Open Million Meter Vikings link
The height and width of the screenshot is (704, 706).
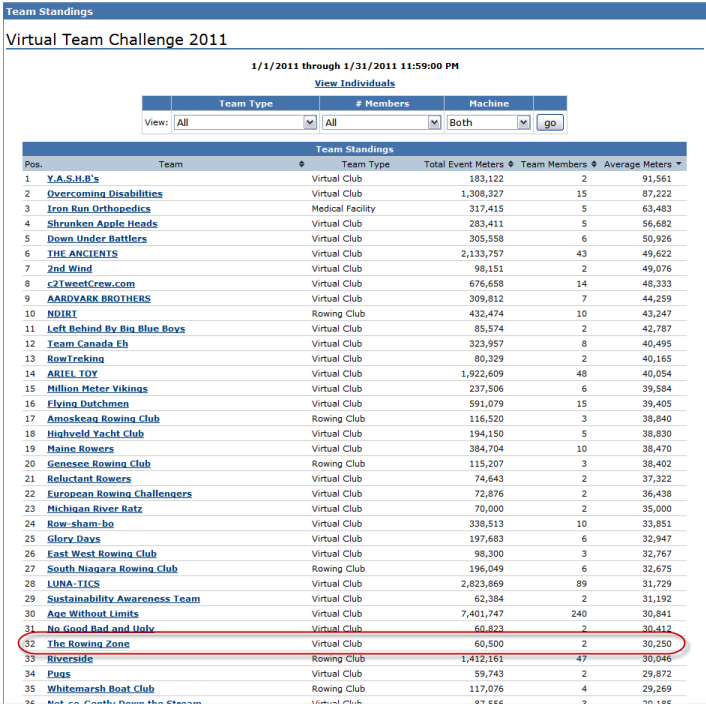coord(97,388)
